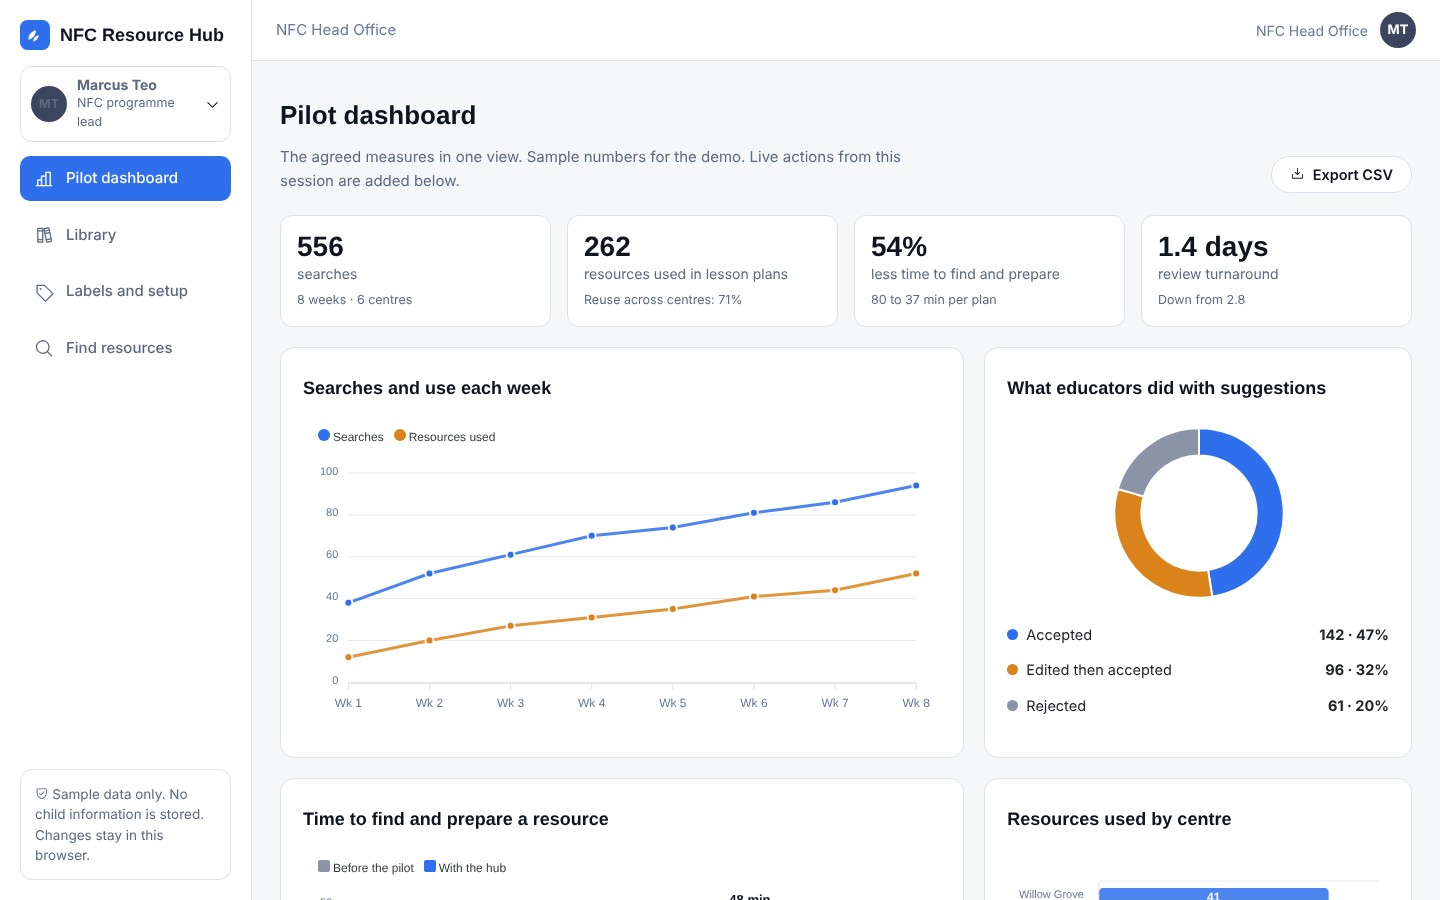Click the '96 · 32%' value
The height and width of the screenshot is (900, 1440).
pyautogui.click(x=1356, y=670)
